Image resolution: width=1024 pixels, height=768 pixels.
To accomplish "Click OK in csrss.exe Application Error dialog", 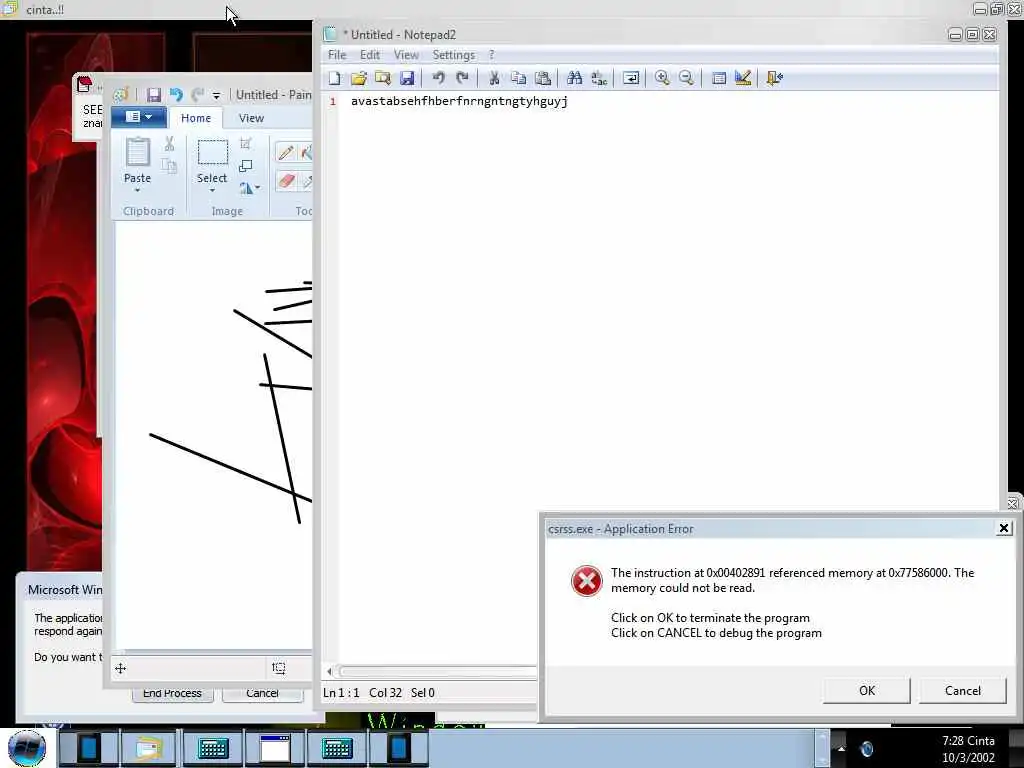I will 867,691.
